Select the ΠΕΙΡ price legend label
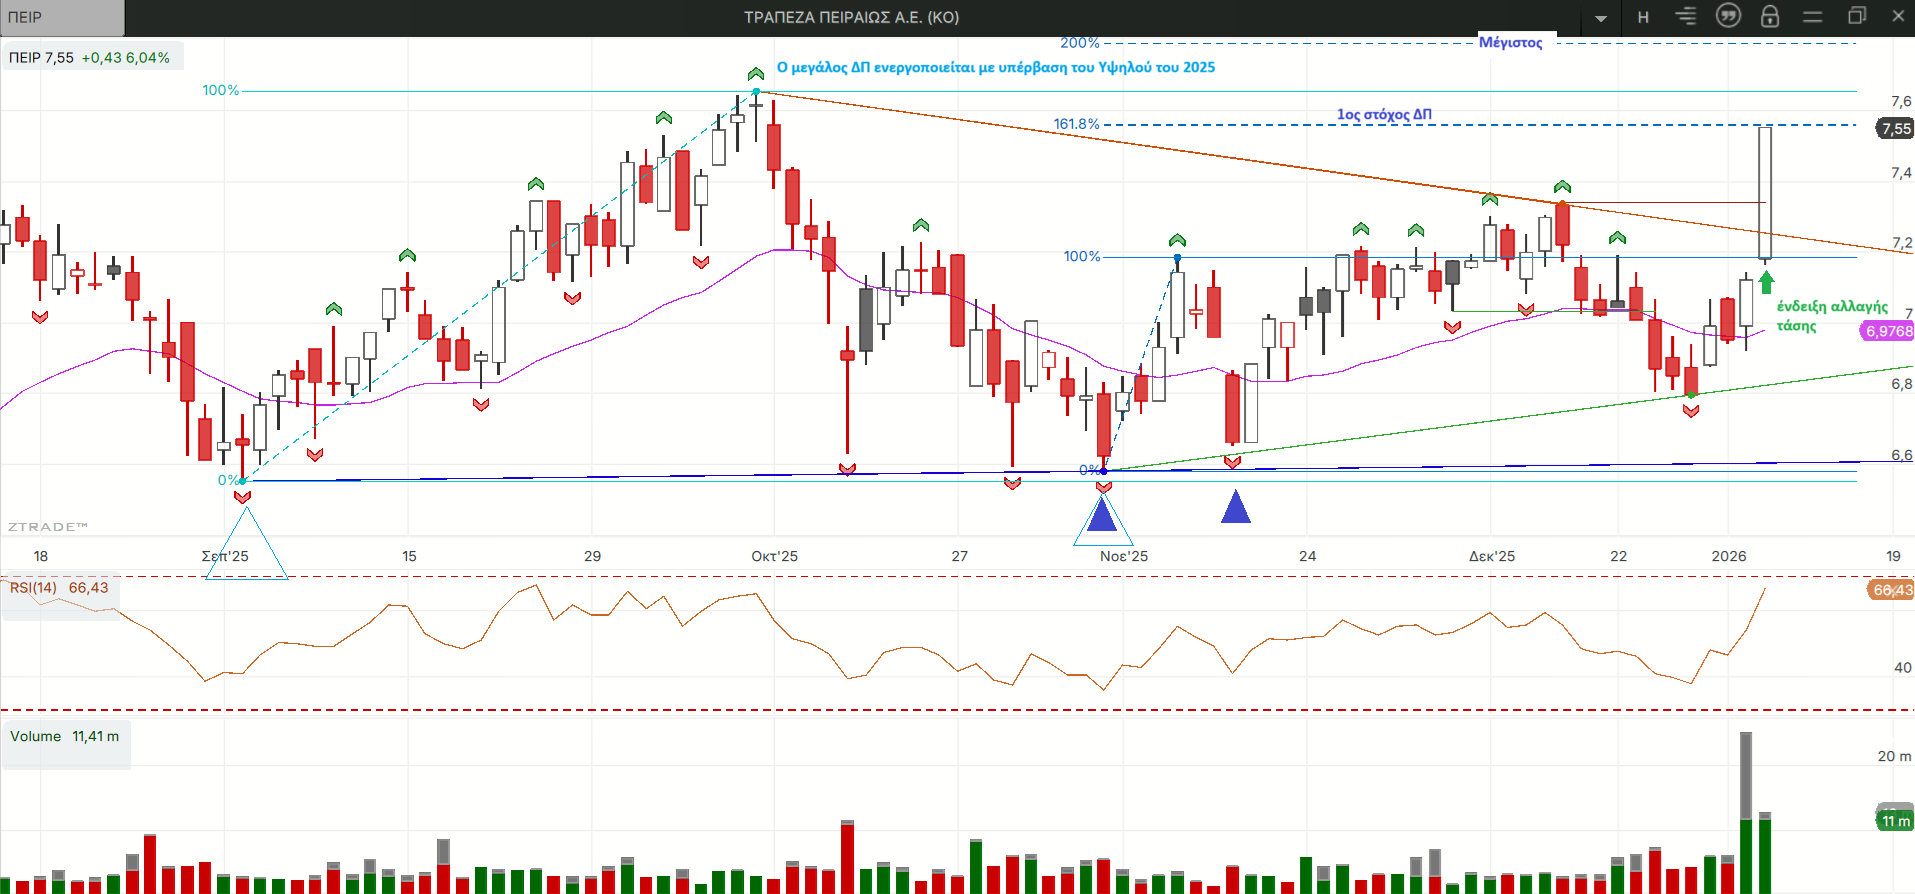Image resolution: width=1915 pixels, height=894 pixels. coord(89,58)
